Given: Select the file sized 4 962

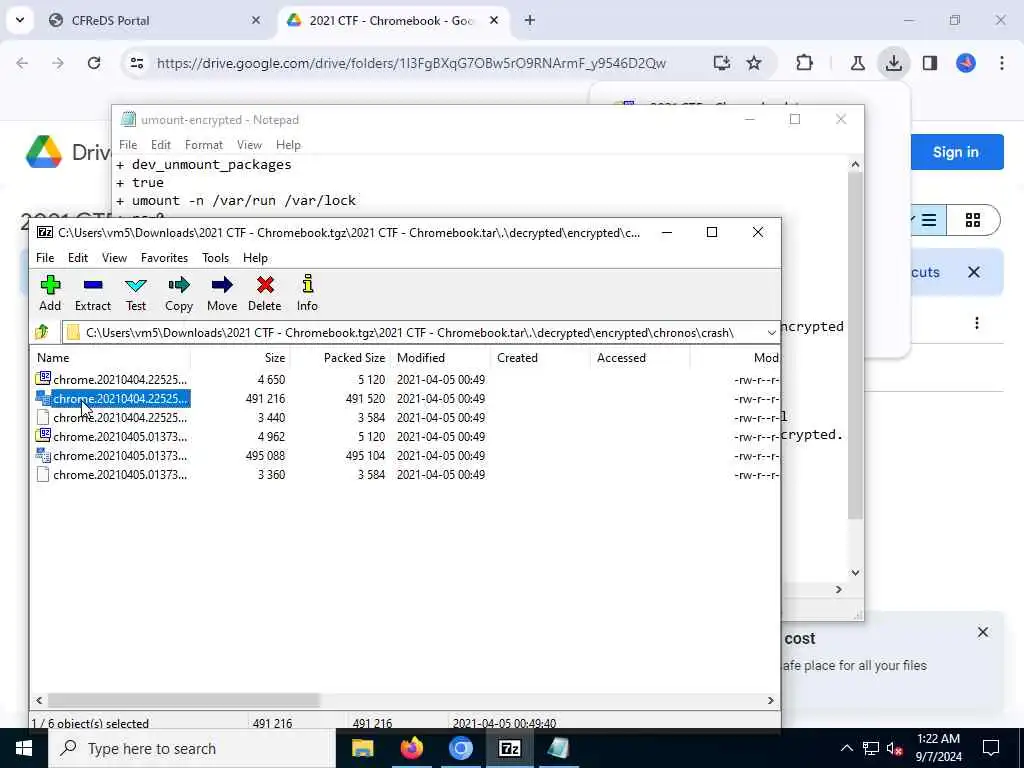Looking at the screenshot, I should [120, 436].
